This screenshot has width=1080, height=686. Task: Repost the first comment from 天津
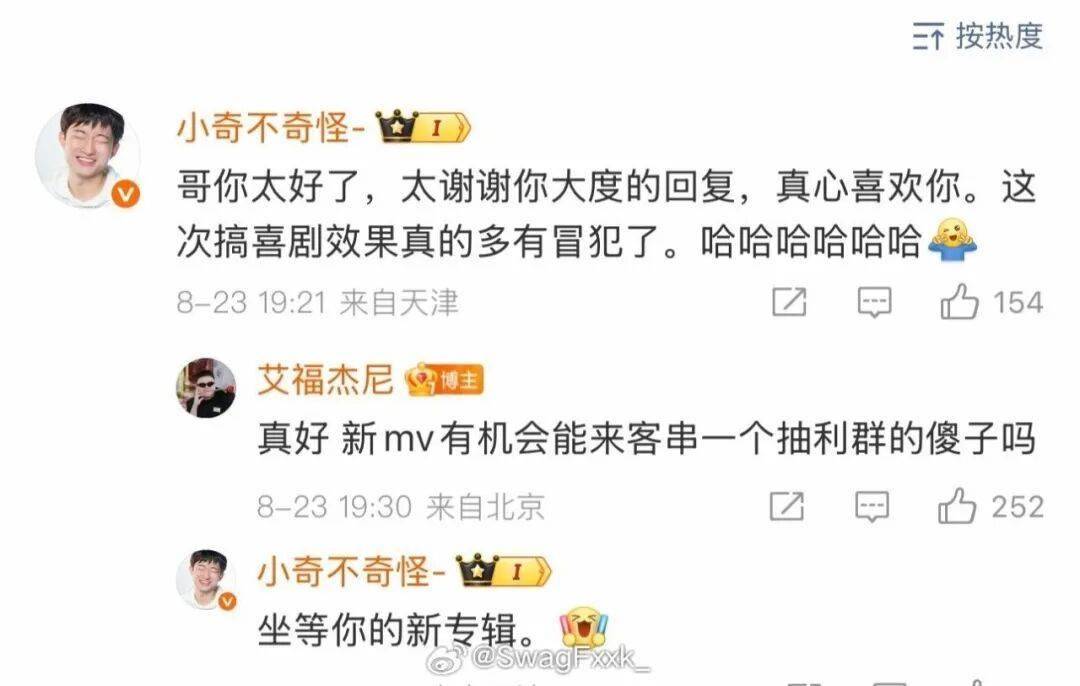[789, 302]
